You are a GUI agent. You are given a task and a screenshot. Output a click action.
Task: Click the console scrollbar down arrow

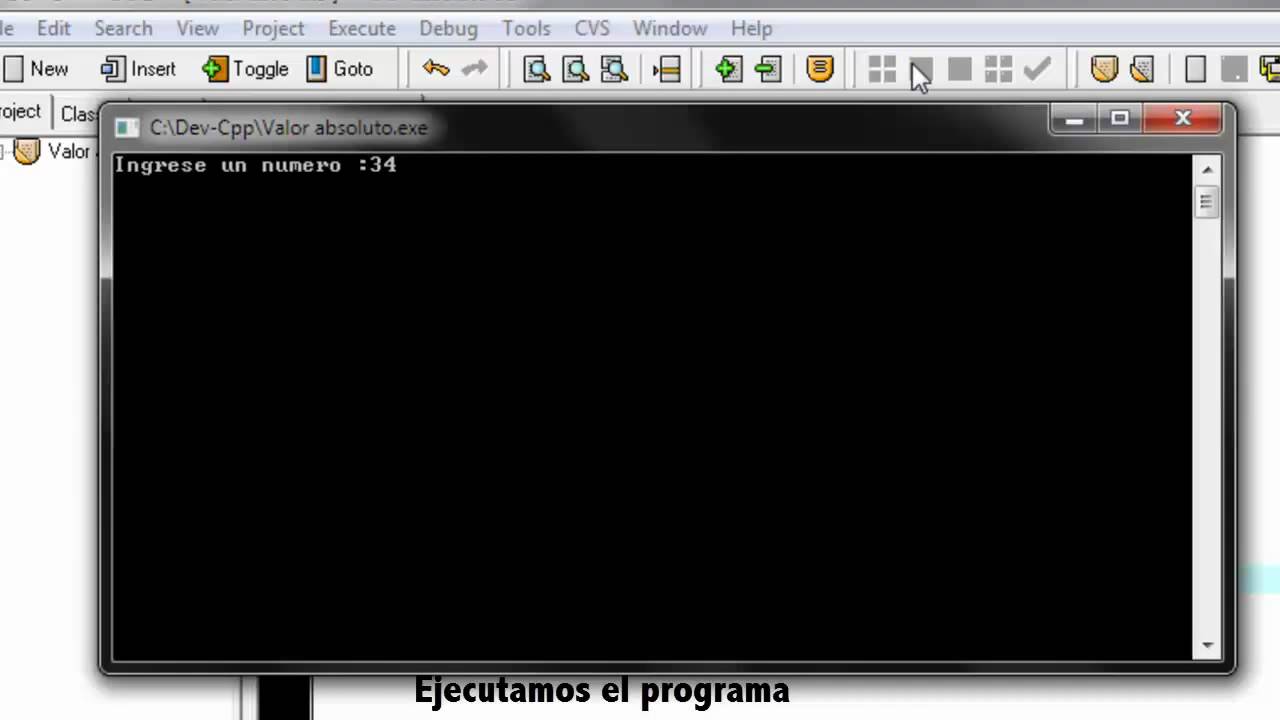[x=1207, y=646]
